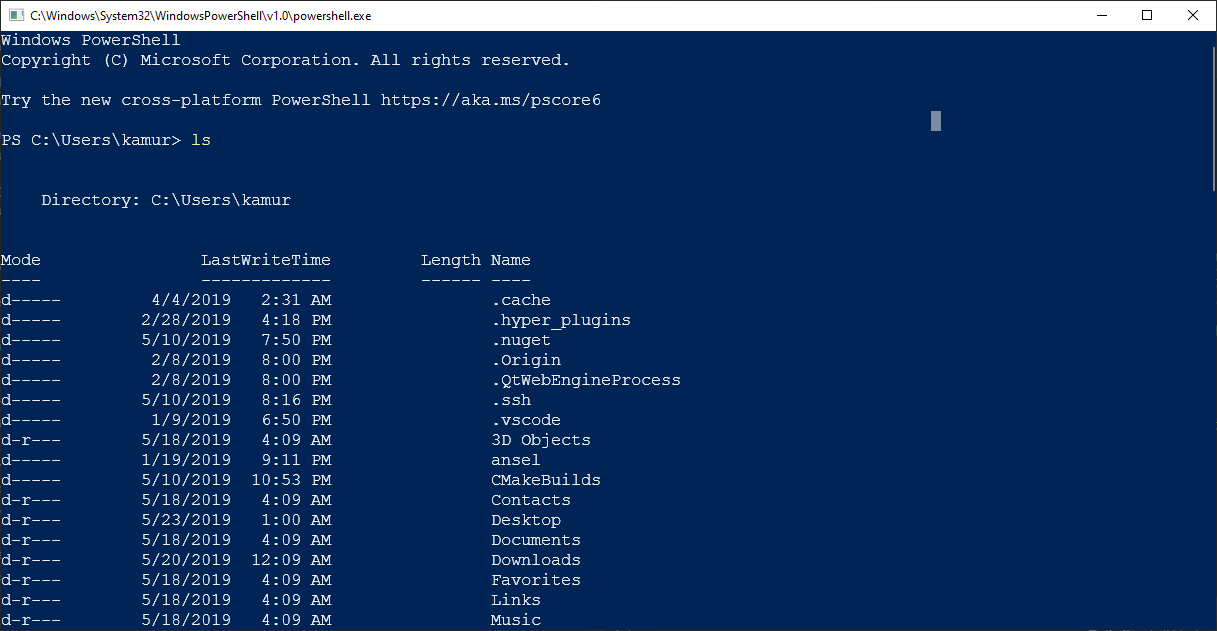Select the 3D Objects directory entry
The height and width of the screenshot is (631, 1217).
pyautogui.click(x=540, y=439)
